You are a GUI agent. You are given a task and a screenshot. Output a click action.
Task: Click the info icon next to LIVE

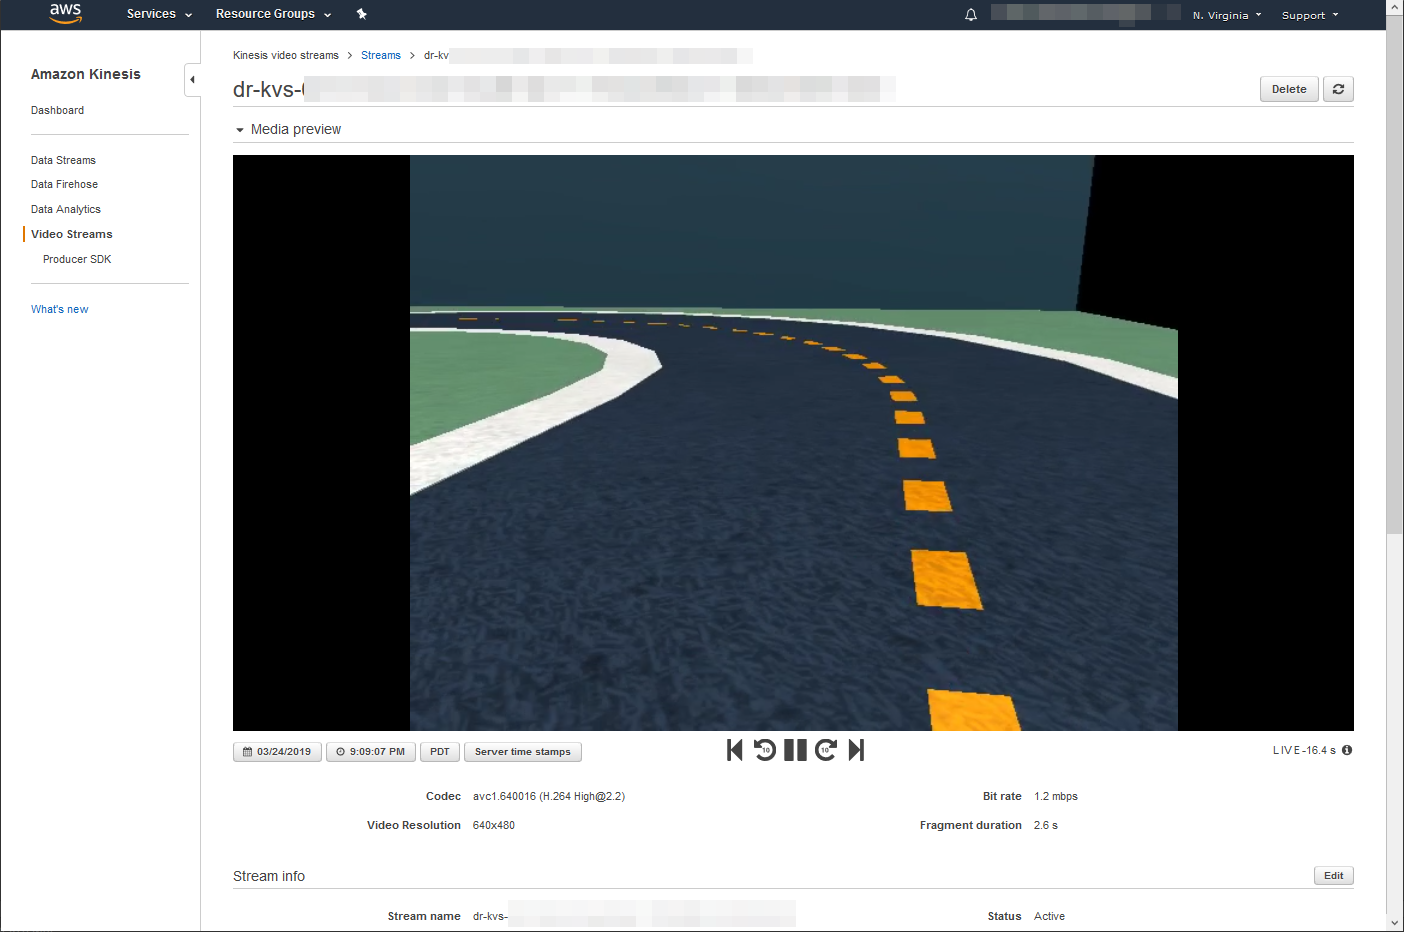(x=1347, y=750)
